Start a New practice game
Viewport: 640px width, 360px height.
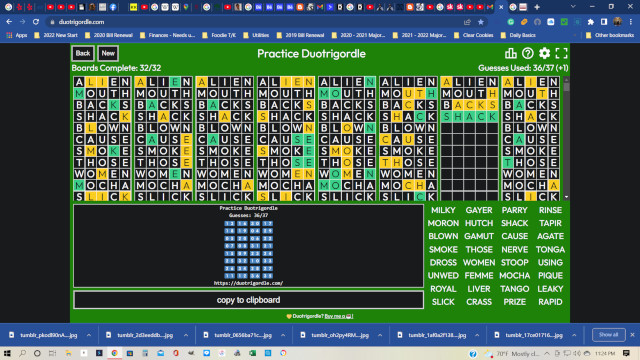pos(108,53)
